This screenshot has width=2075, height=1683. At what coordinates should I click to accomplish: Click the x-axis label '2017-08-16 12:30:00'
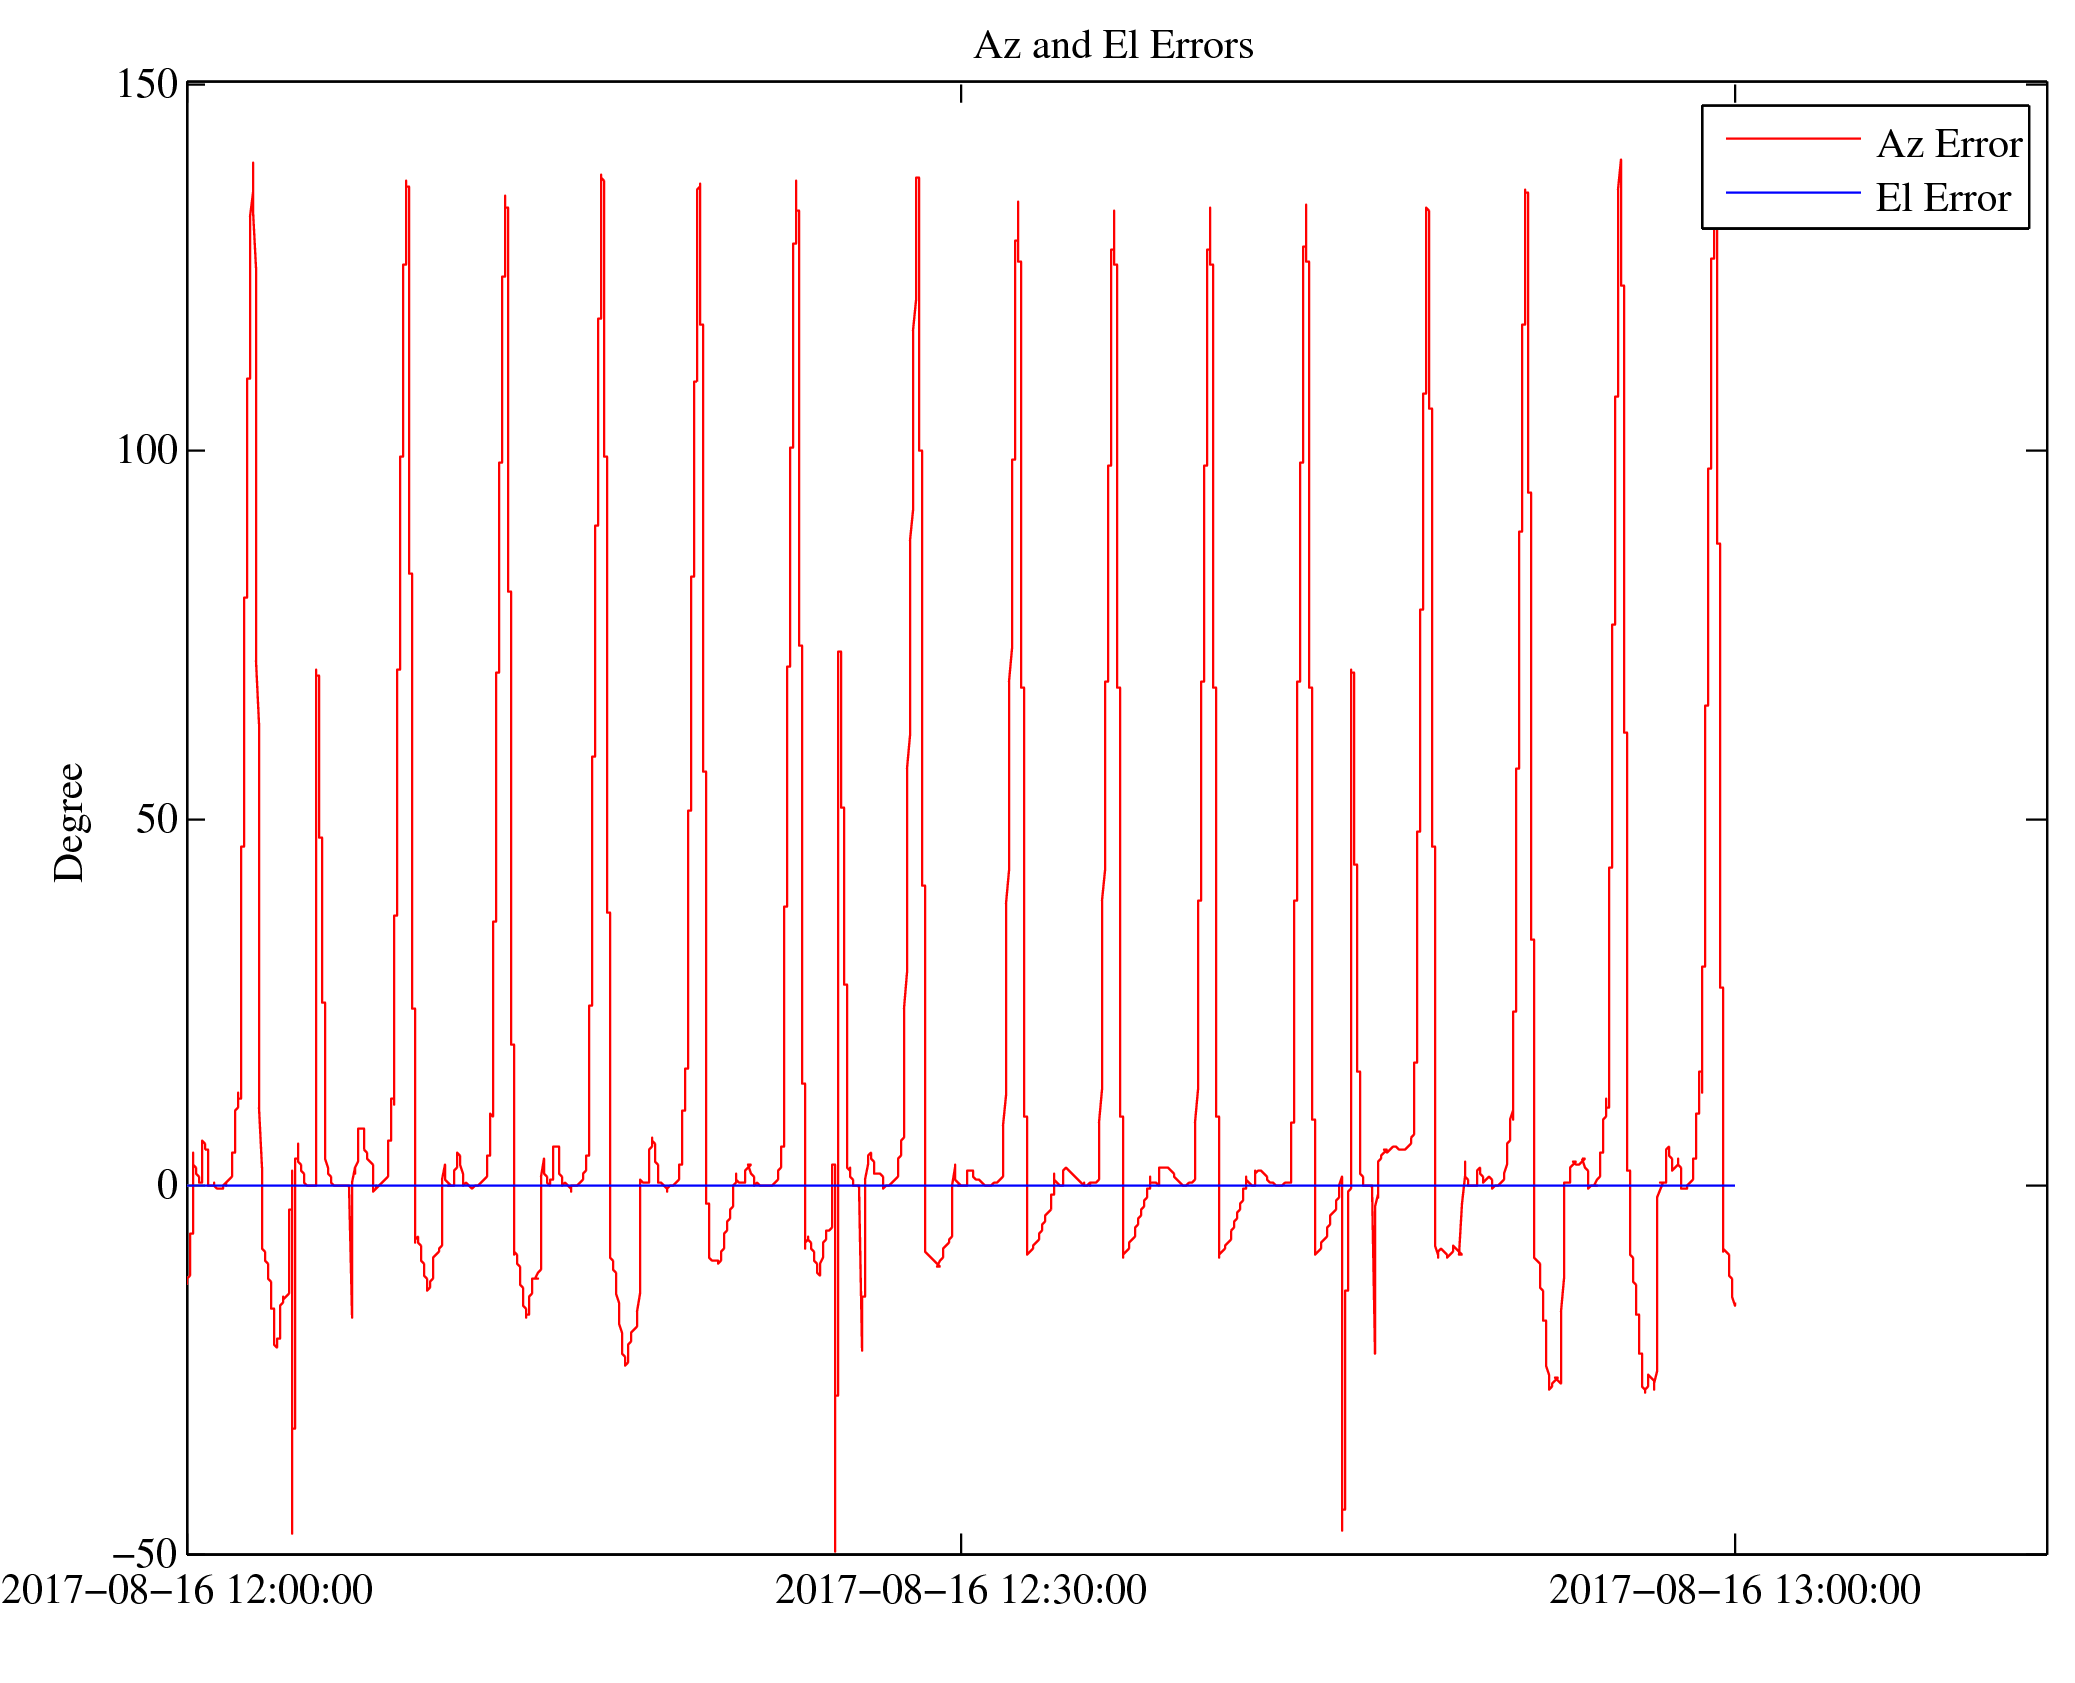pyautogui.click(x=961, y=1591)
